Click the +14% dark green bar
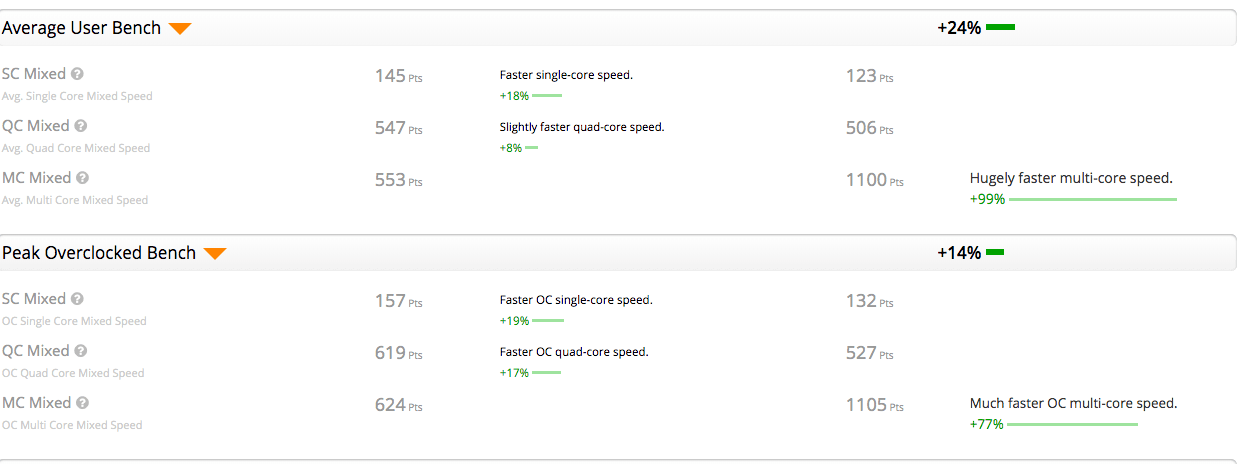This screenshot has width=1240, height=464. (x=995, y=253)
